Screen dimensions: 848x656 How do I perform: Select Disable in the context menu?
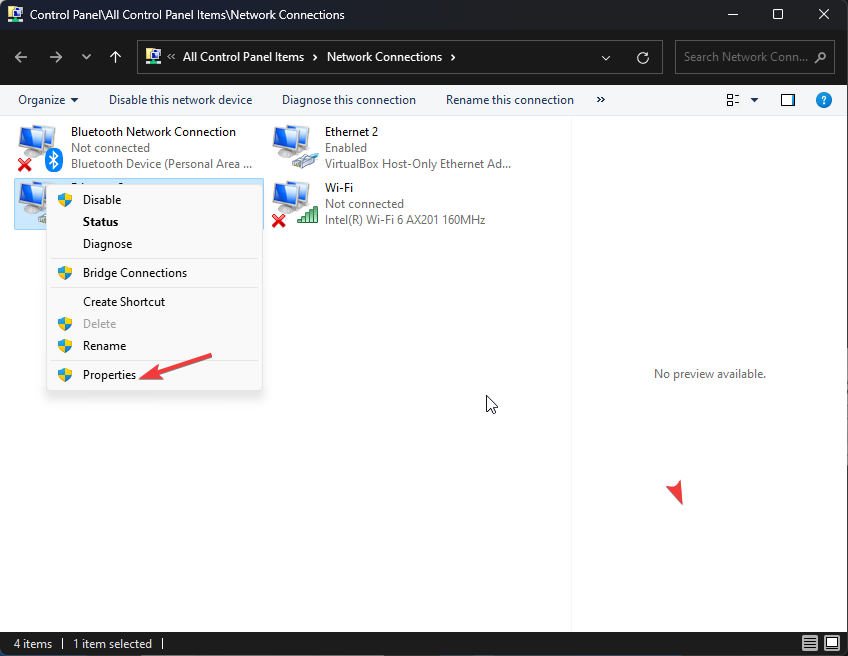[102, 200]
